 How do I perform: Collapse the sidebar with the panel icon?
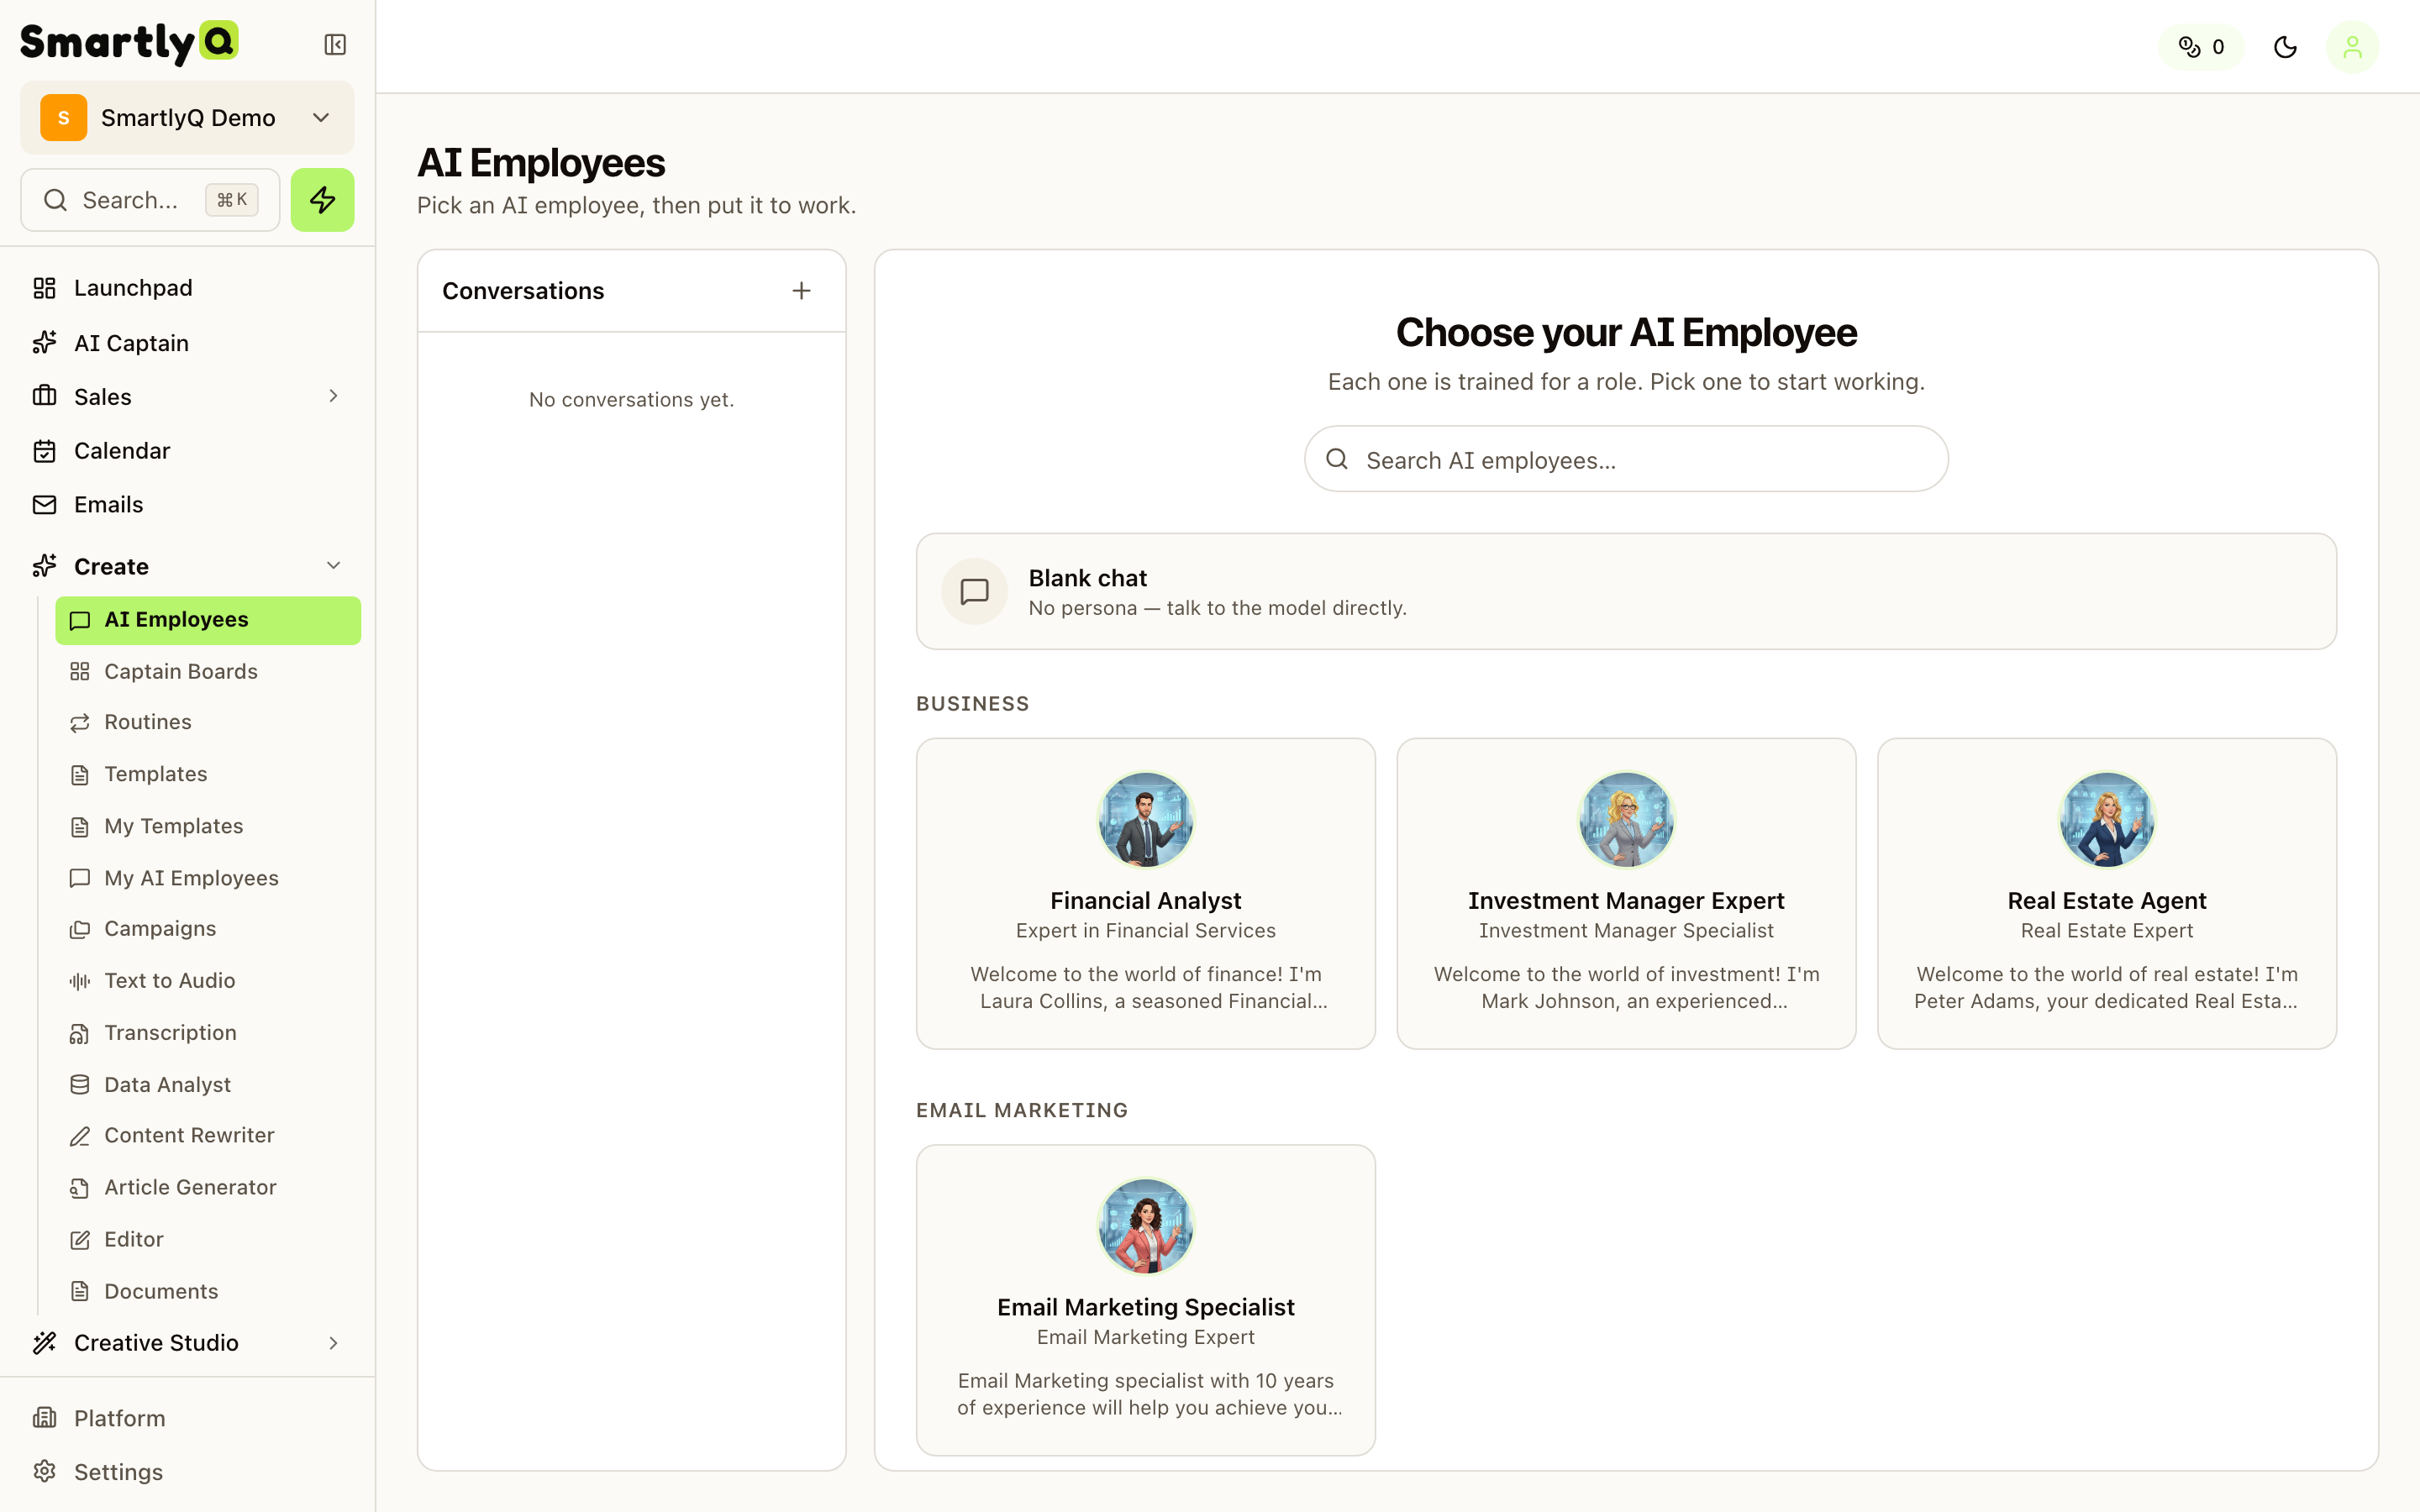tap(335, 45)
